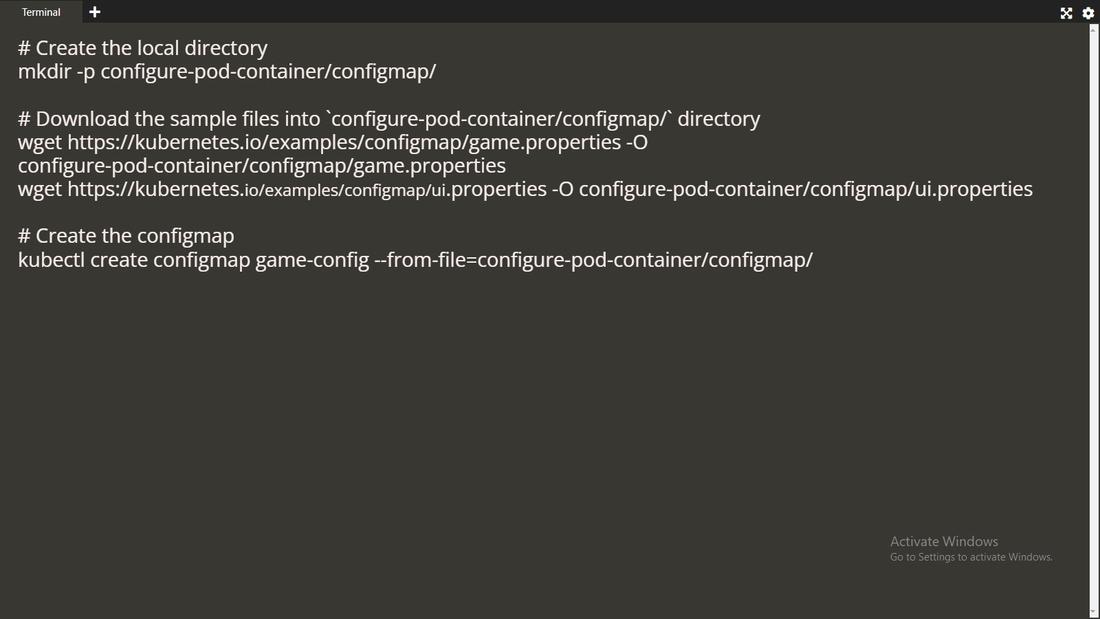Open a new terminal tab with plus icon
The image size is (1100, 619).
click(94, 12)
